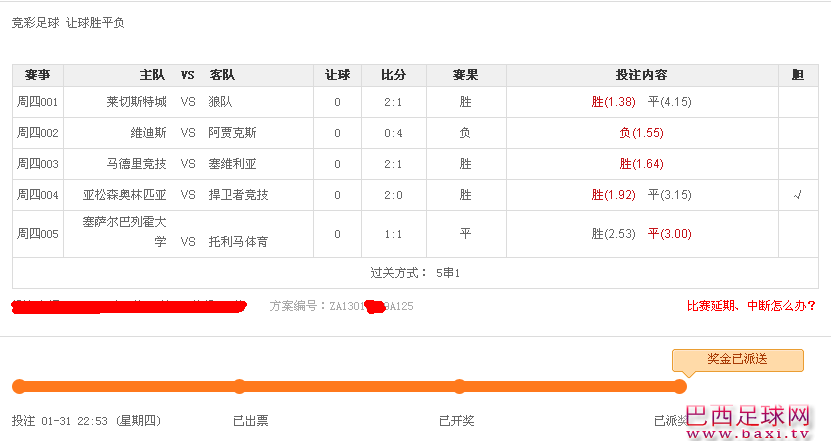Select match code 周四001

tap(38, 102)
